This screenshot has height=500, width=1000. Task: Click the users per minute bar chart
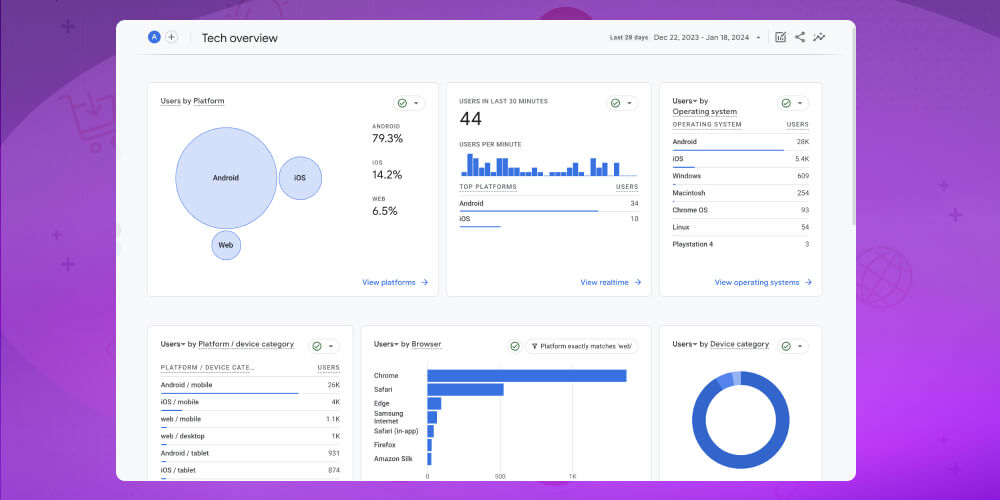(x=548, y=165)
